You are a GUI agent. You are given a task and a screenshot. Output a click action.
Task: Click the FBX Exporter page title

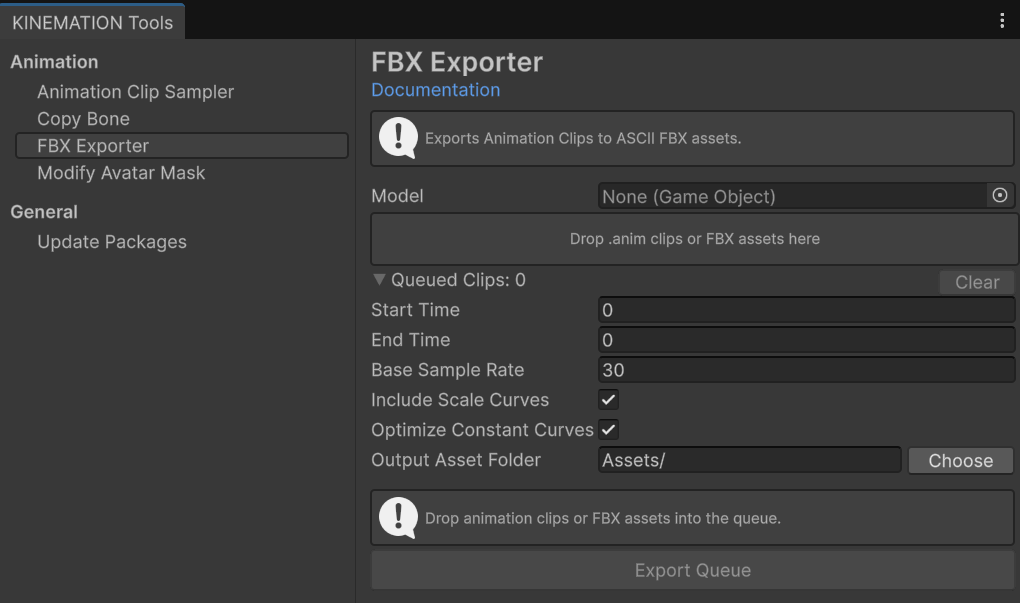[457, 62]
